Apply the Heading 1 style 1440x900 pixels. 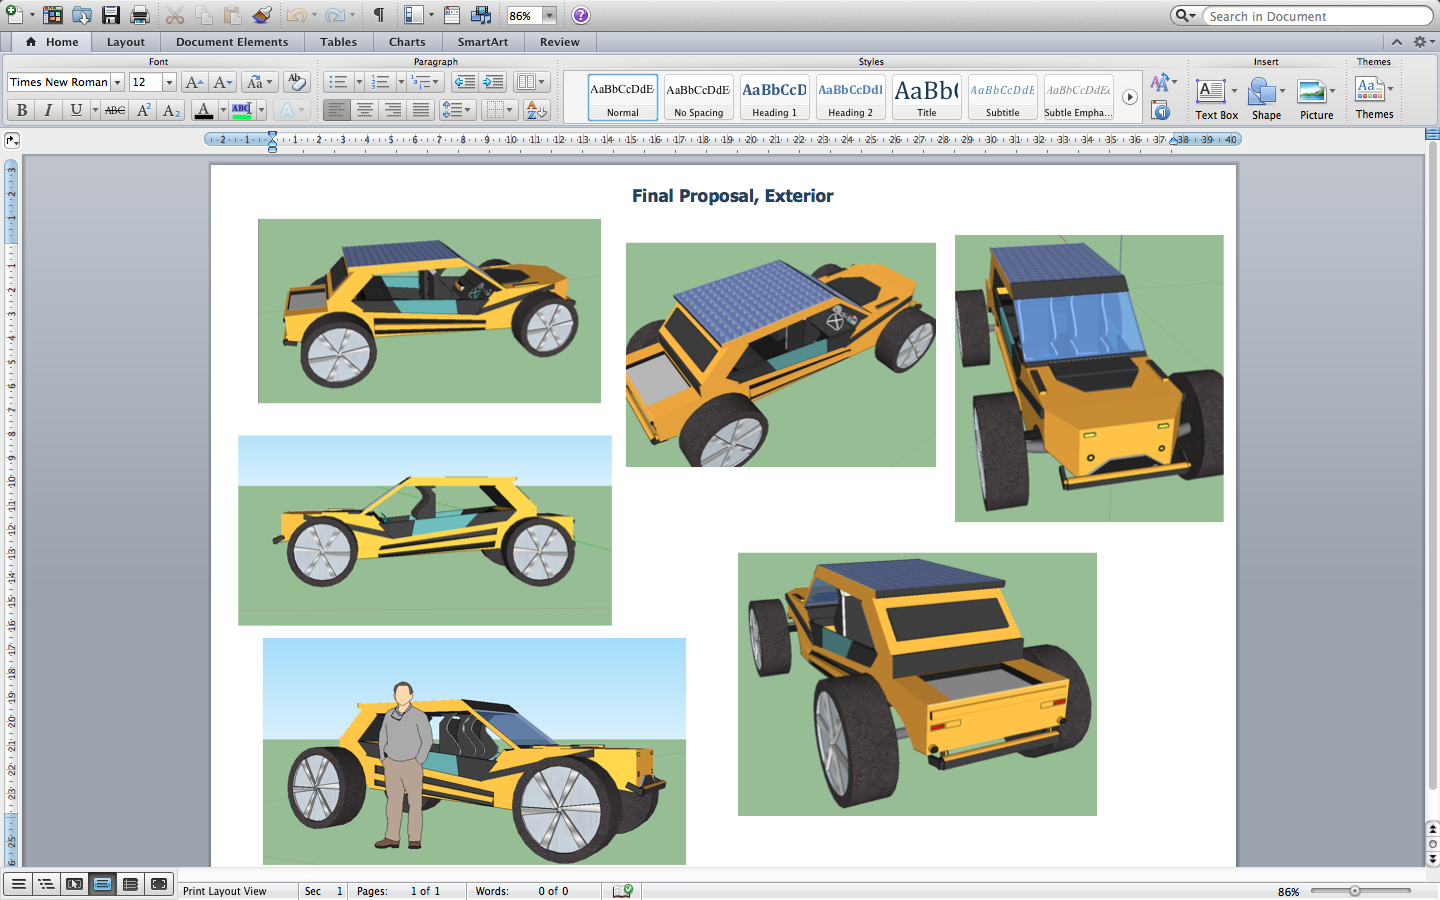(774, 97)
